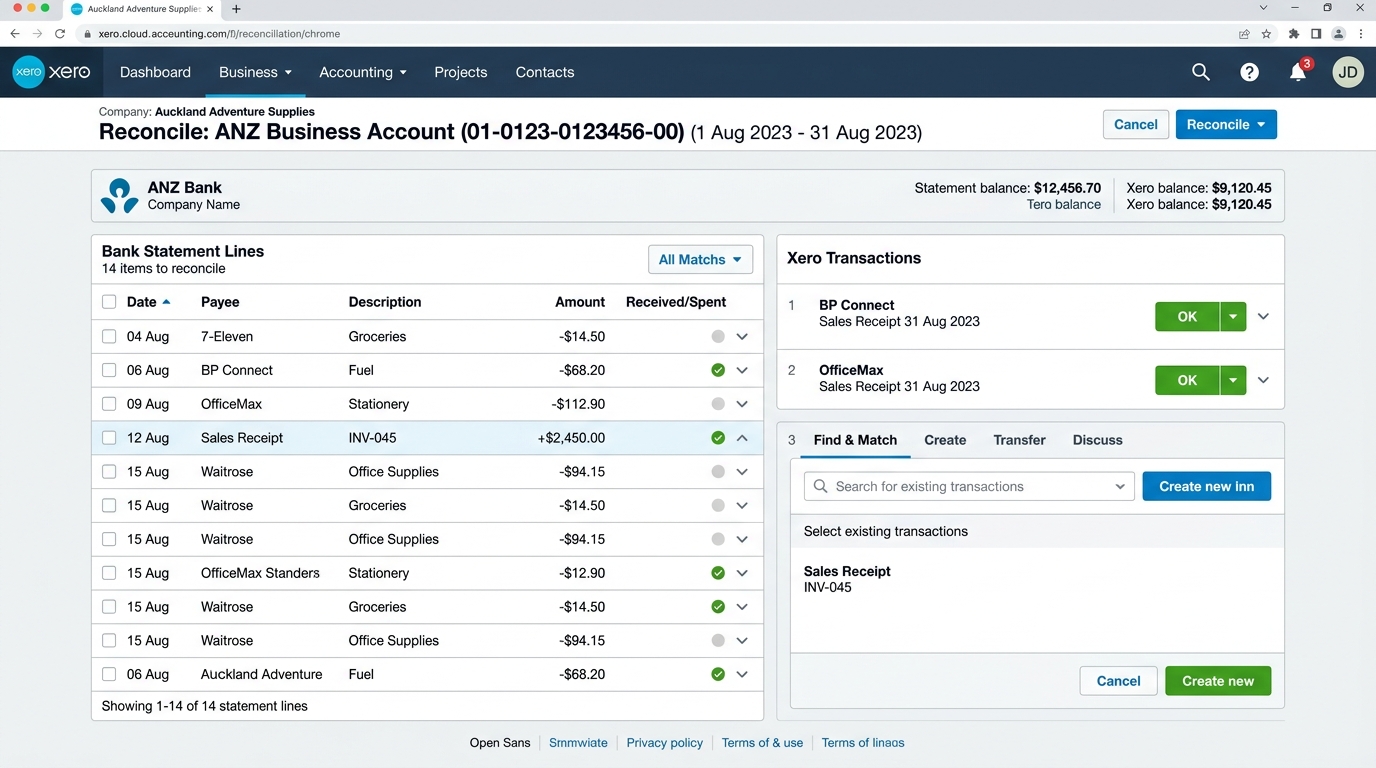Click the grey status dot on 7-Eleven row
1376x768 pixels.
(718, 337)
